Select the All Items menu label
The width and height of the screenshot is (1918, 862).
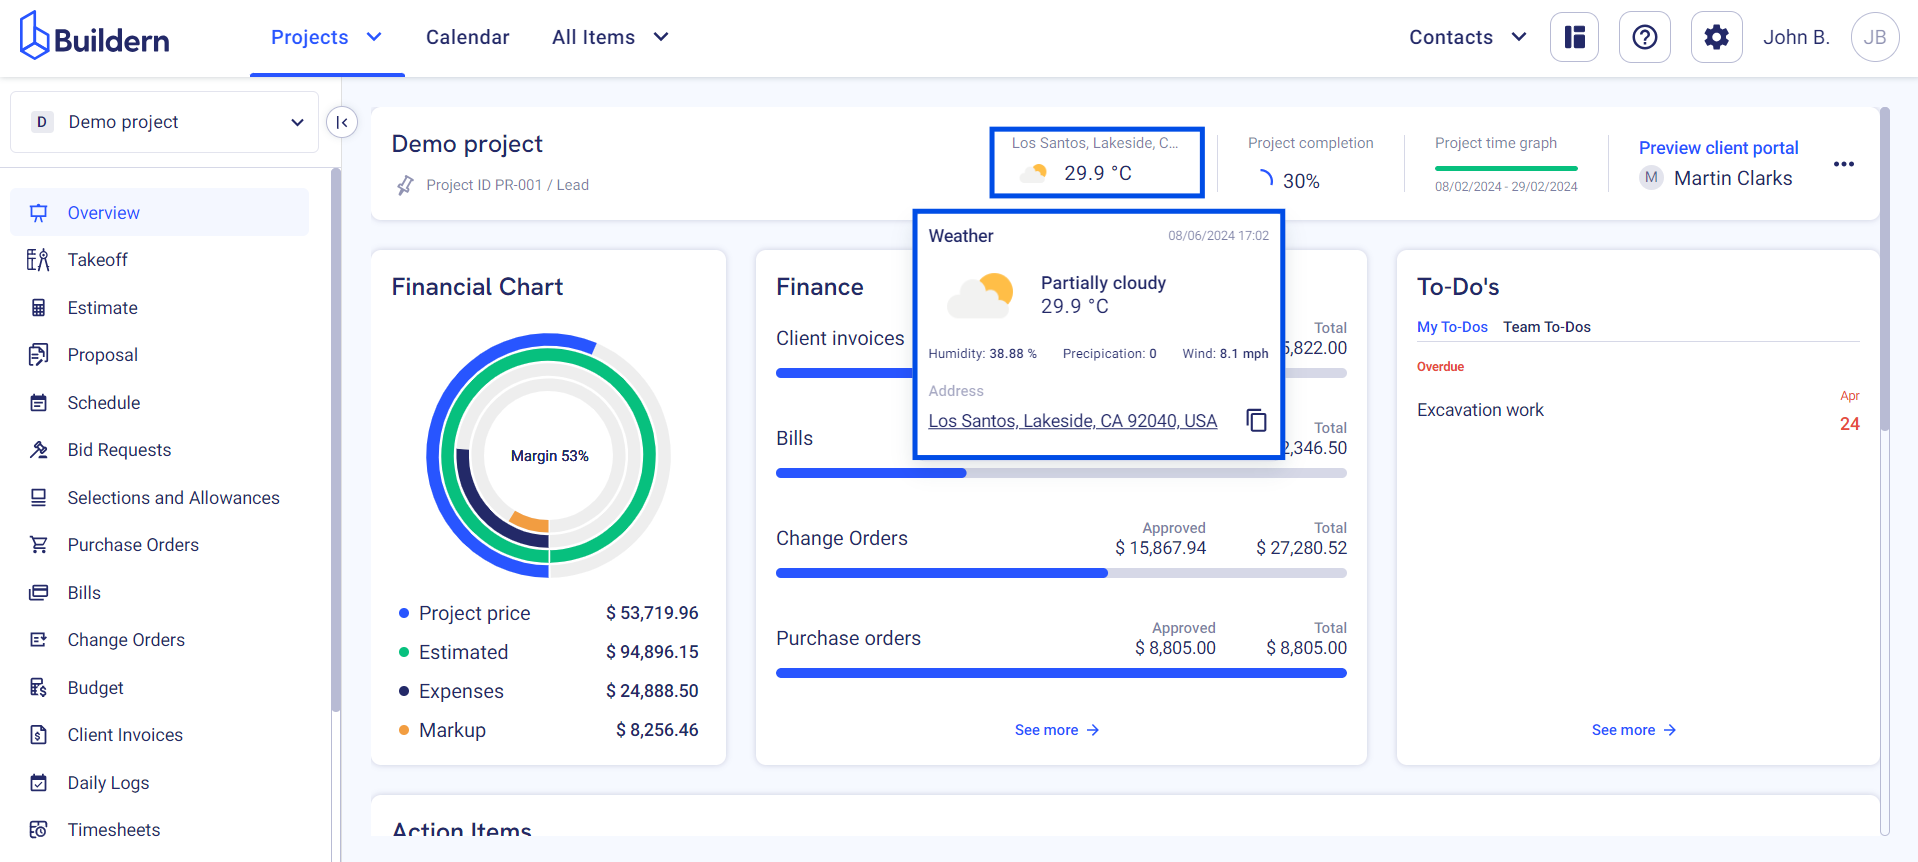click(594, 37)
